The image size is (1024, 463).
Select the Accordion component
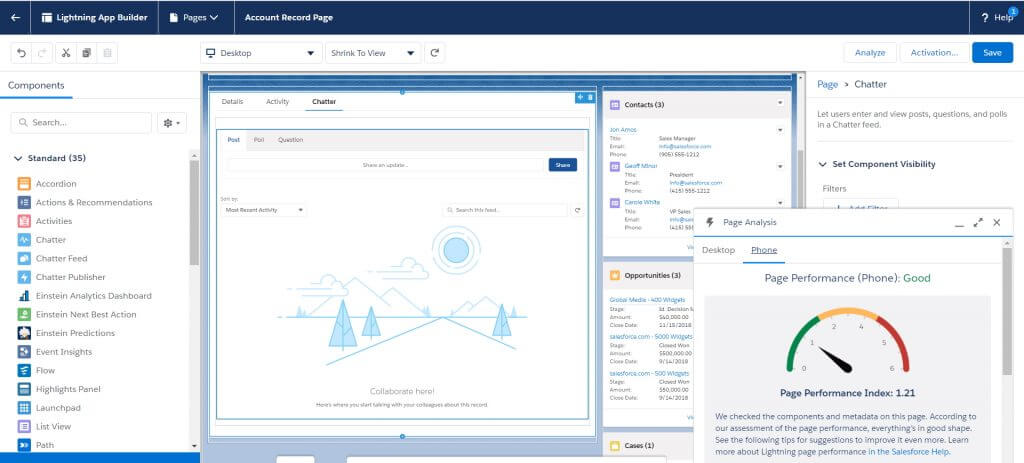click(x=56, y=184)
